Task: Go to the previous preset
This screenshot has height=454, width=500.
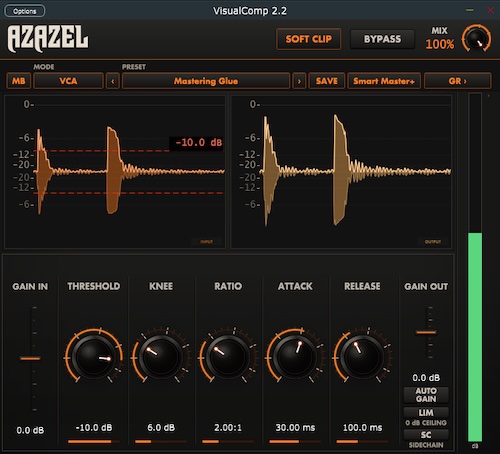Action: click(x=113, y=81)
